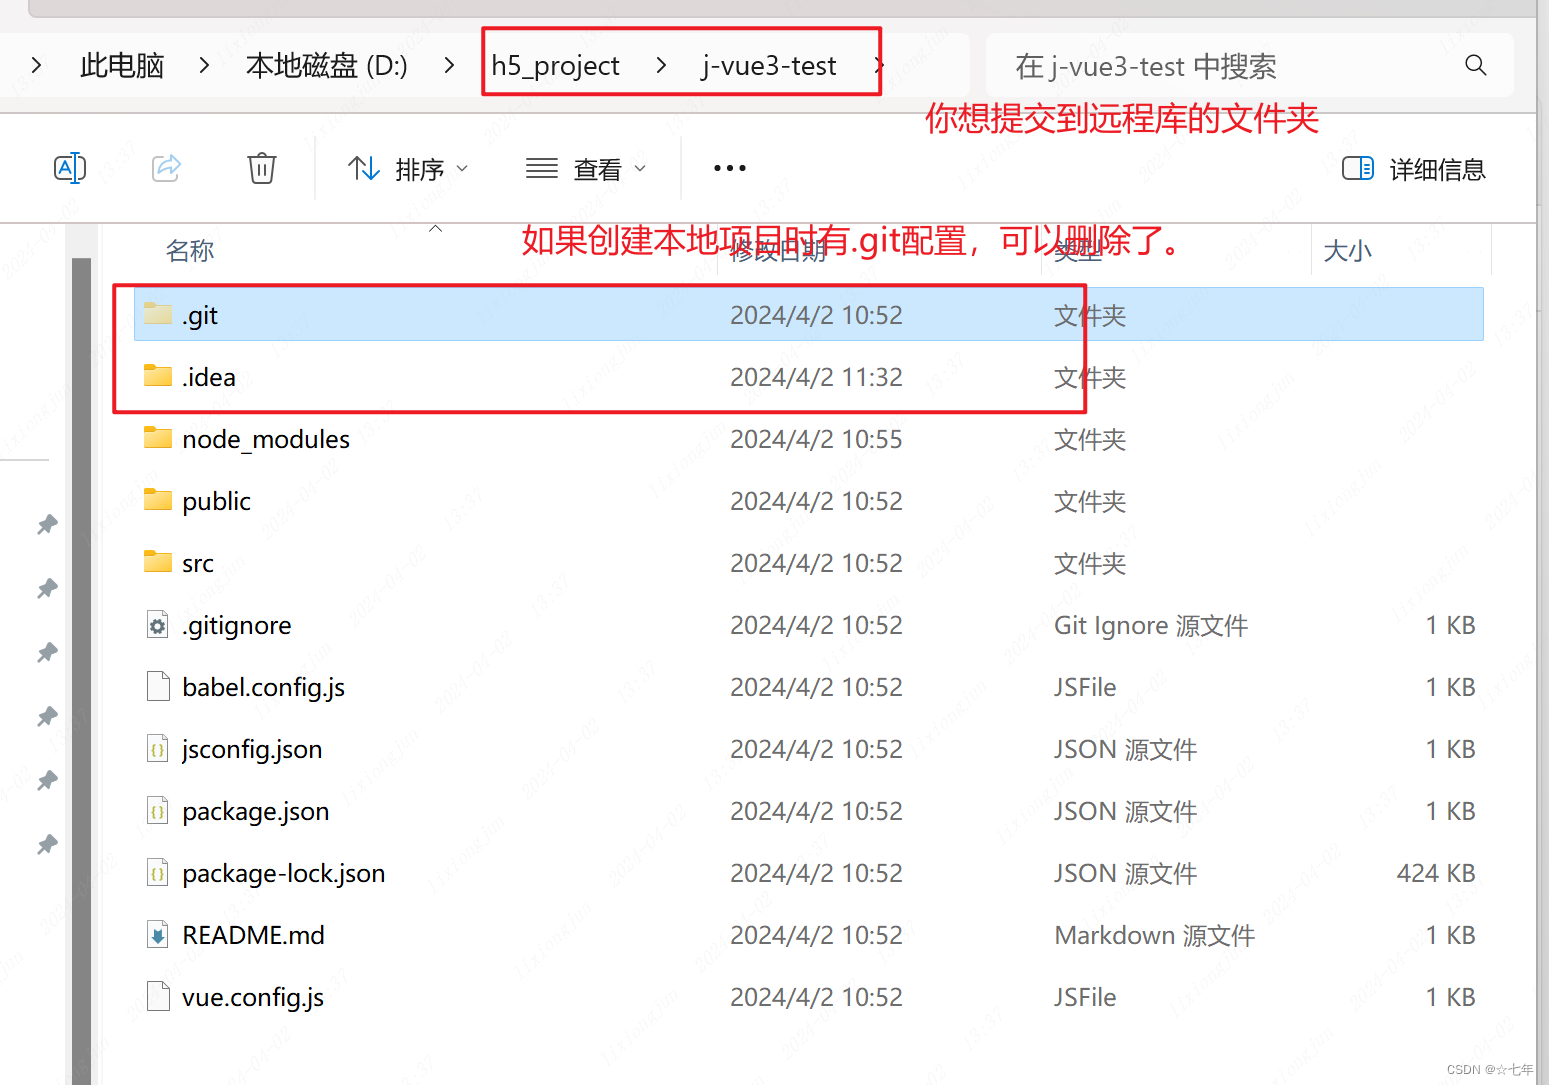Select the .idea folder icon
Image resolution: width=1549 pixels, height=1085 pixels.
click(158, 376)
